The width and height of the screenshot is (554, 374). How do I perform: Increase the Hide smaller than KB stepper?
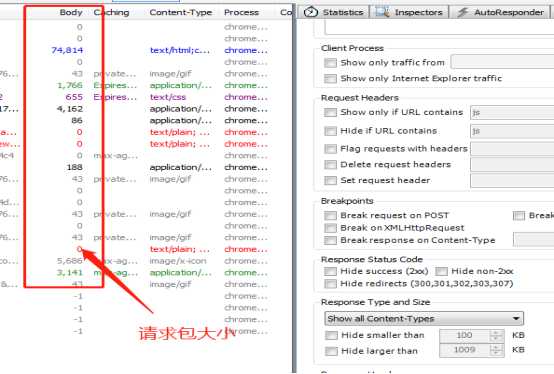click(496, 332)
